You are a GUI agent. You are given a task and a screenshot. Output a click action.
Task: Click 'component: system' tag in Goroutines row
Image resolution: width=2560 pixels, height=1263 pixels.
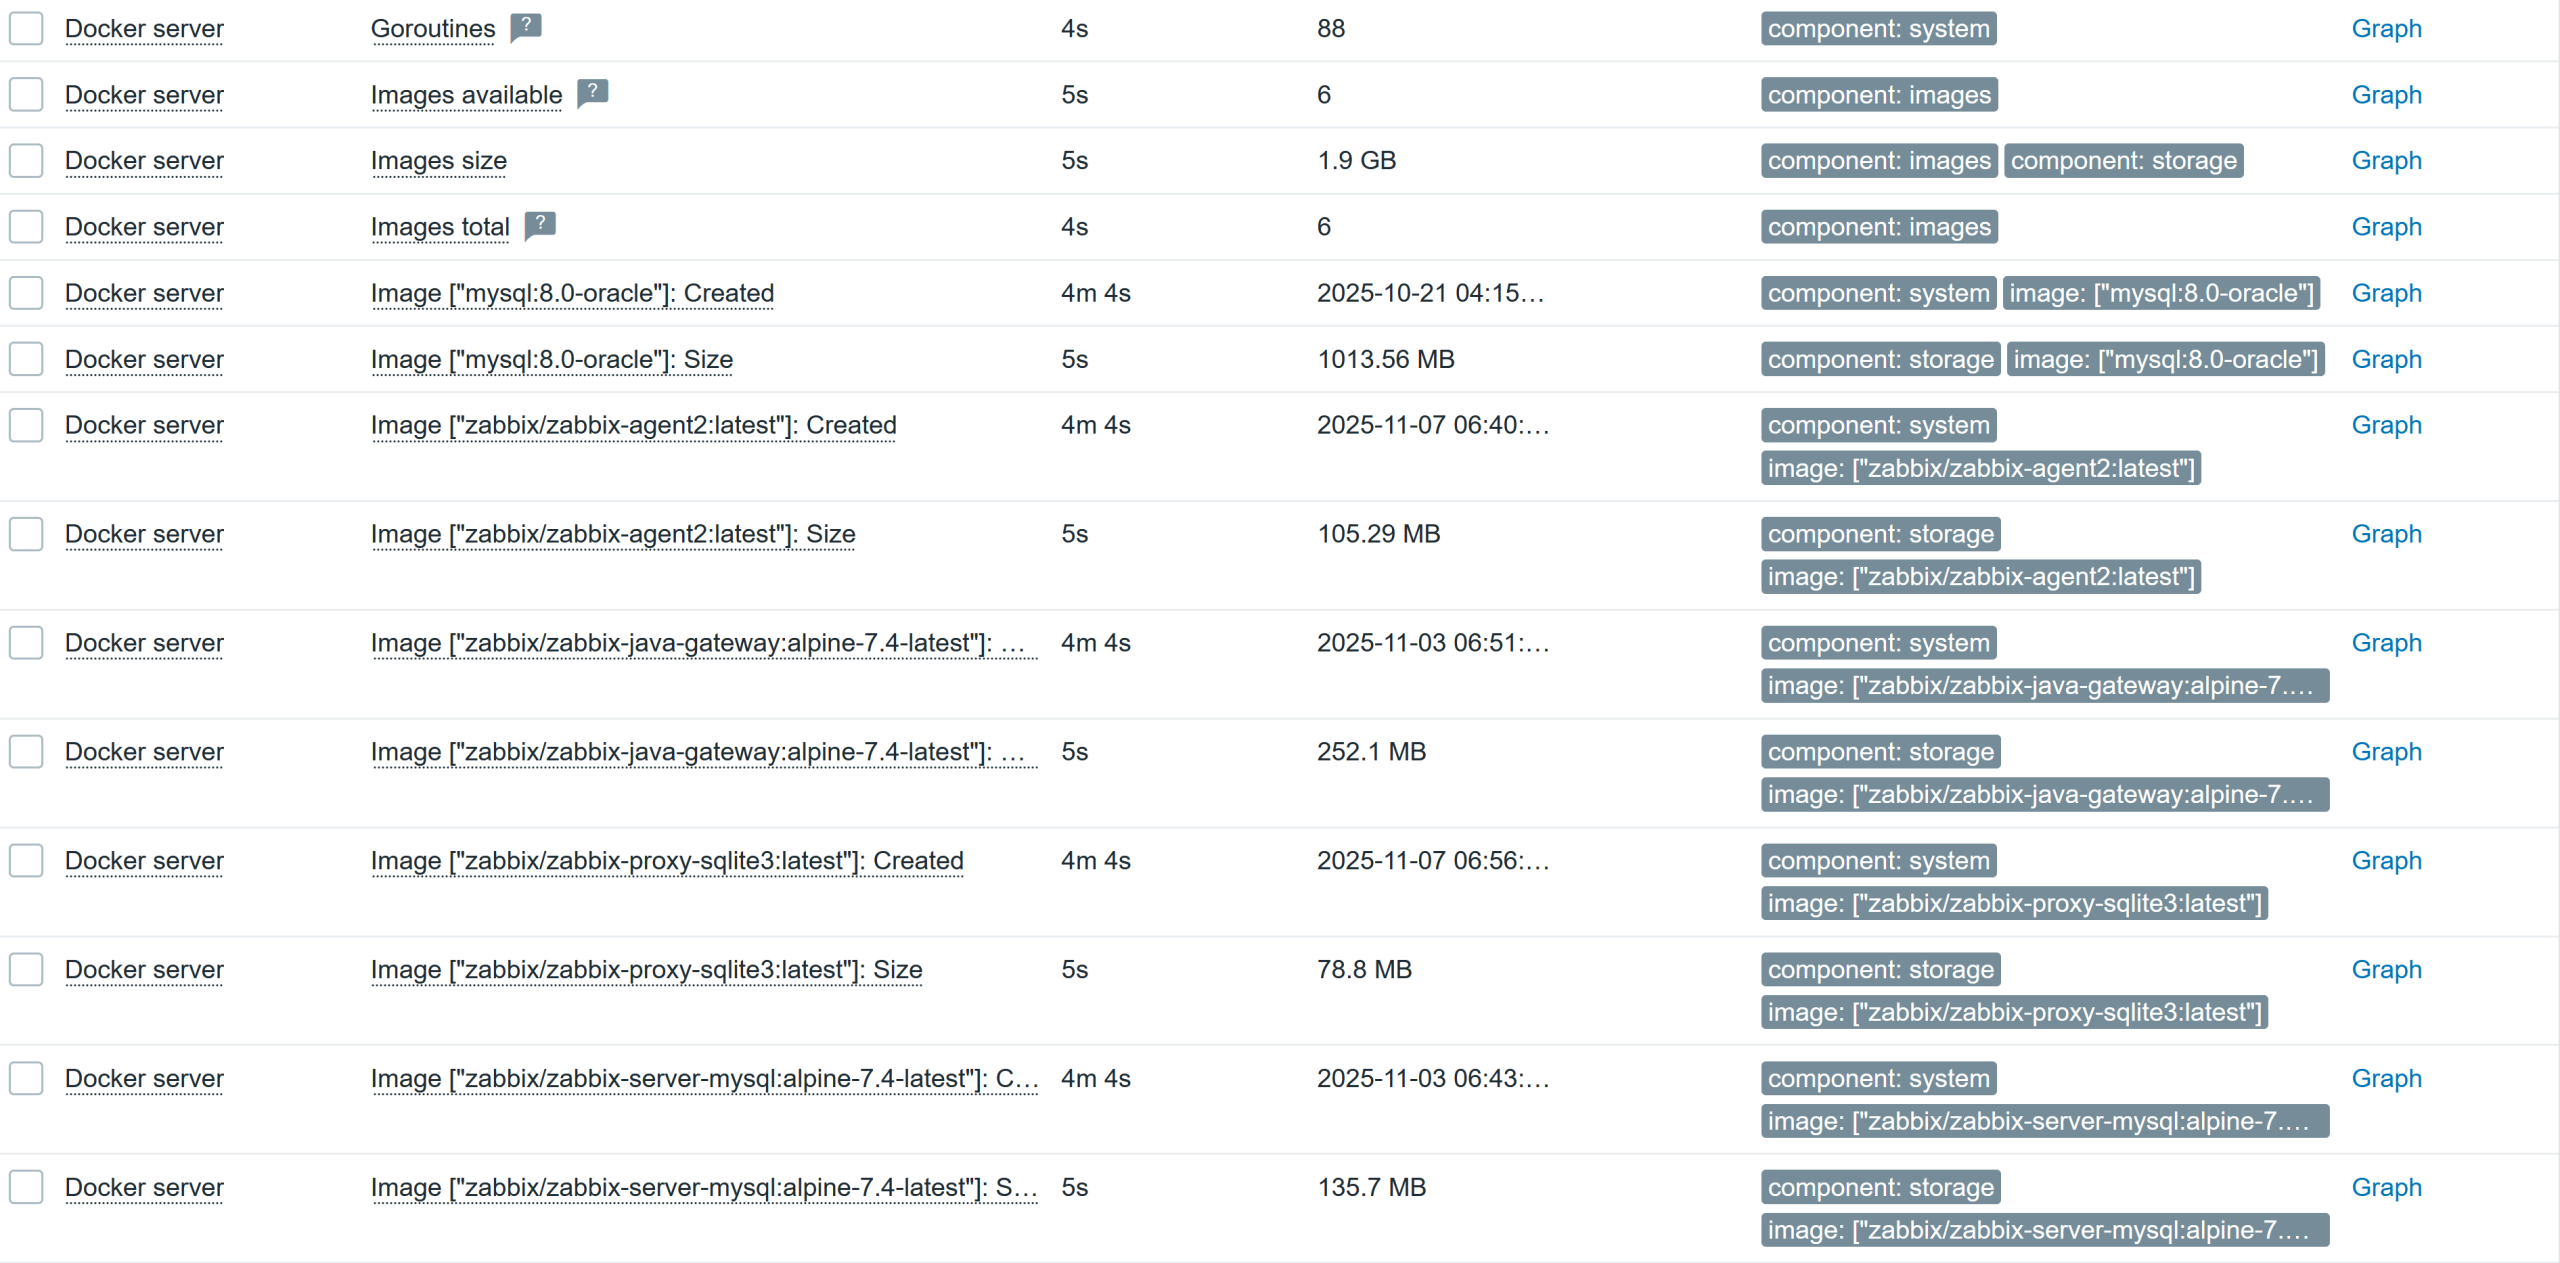[x=1878, y=29]
